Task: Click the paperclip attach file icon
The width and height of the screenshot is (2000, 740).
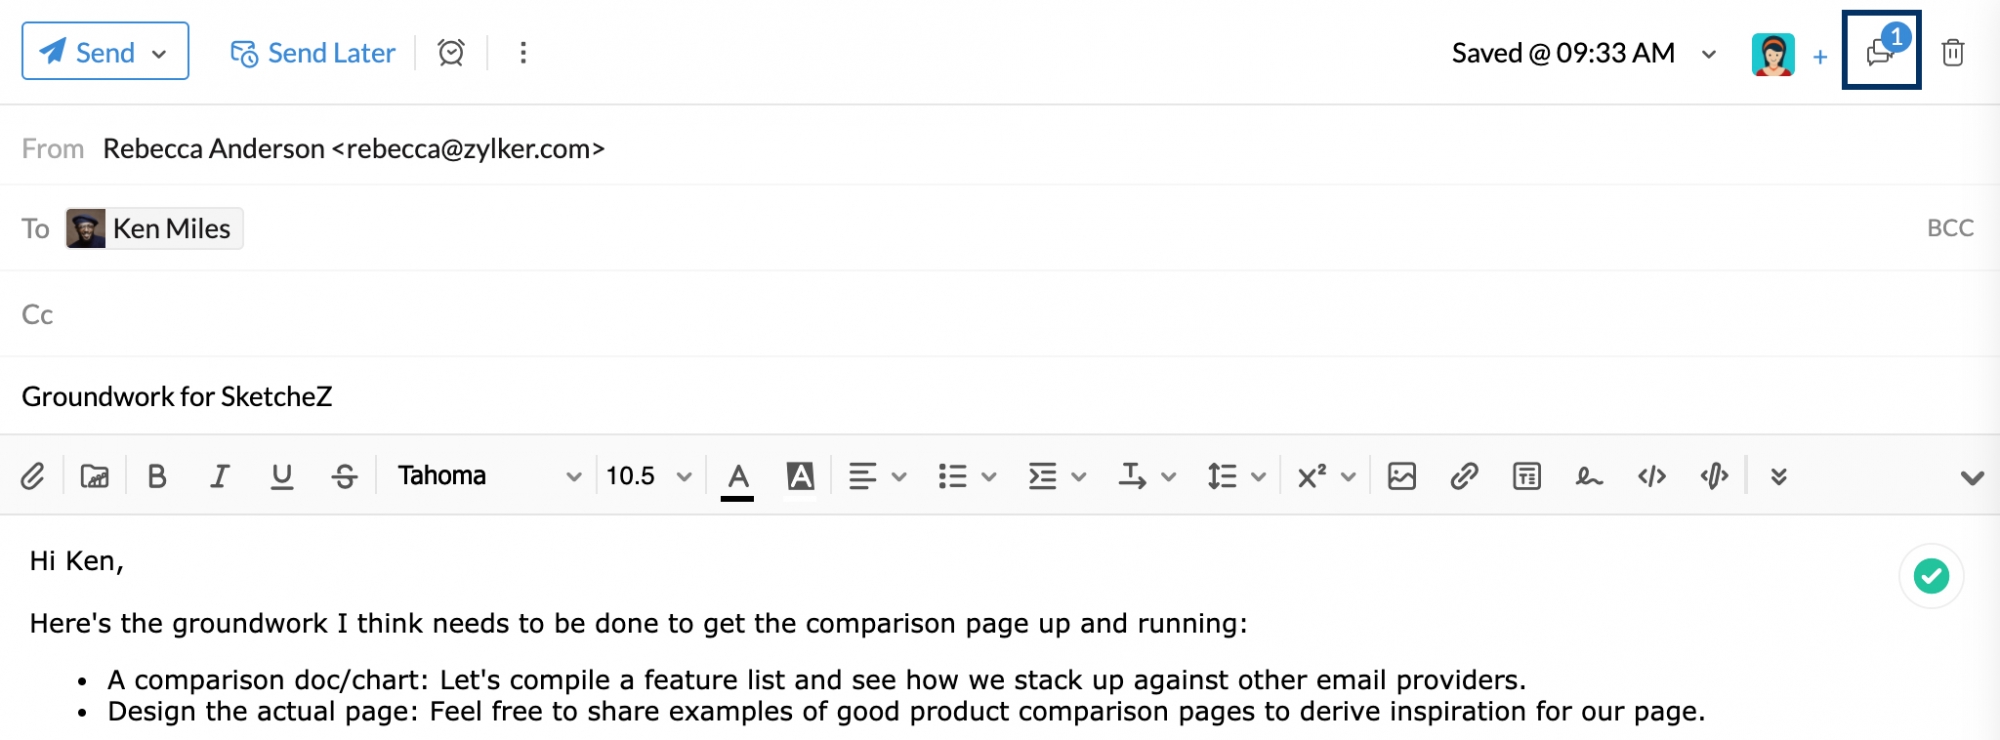Action: coord(32,476)
